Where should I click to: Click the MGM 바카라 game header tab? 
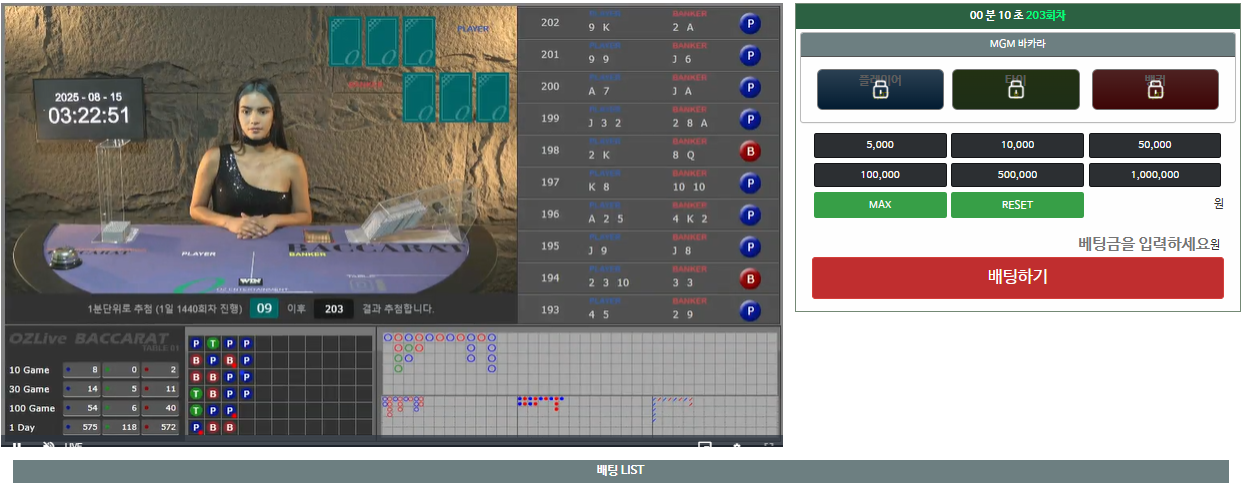click(x=1017, y=44)
